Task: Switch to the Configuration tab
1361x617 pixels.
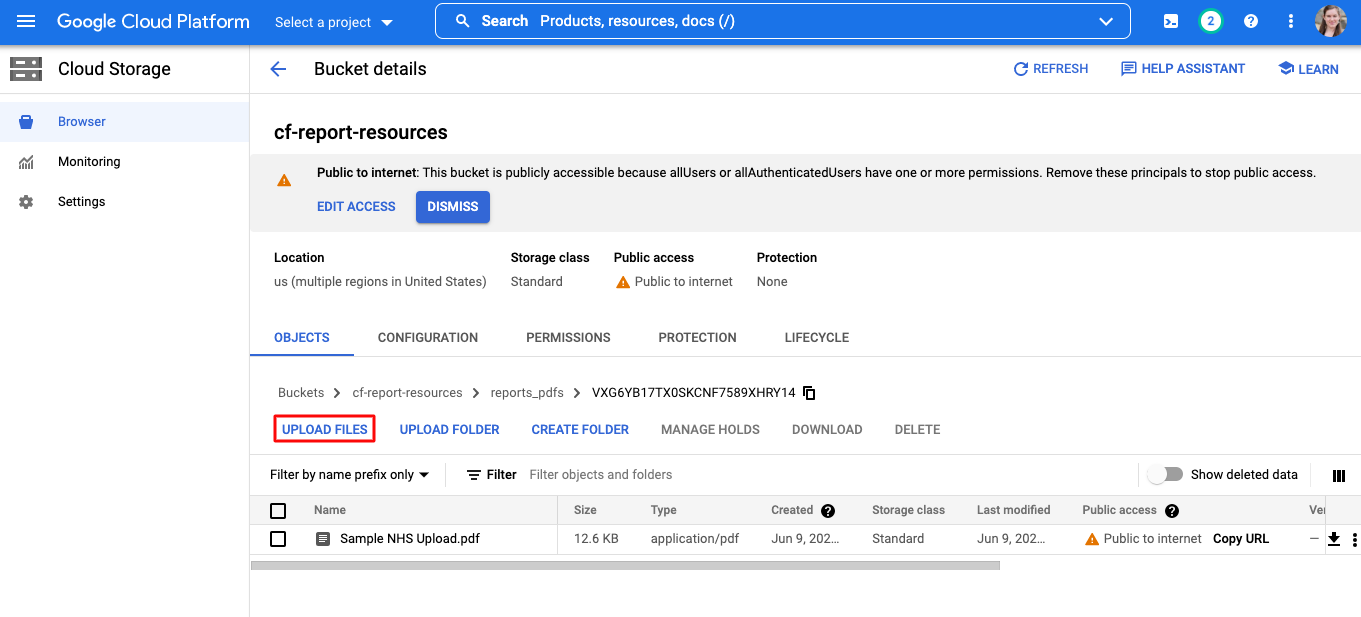Action: point(428,338)
